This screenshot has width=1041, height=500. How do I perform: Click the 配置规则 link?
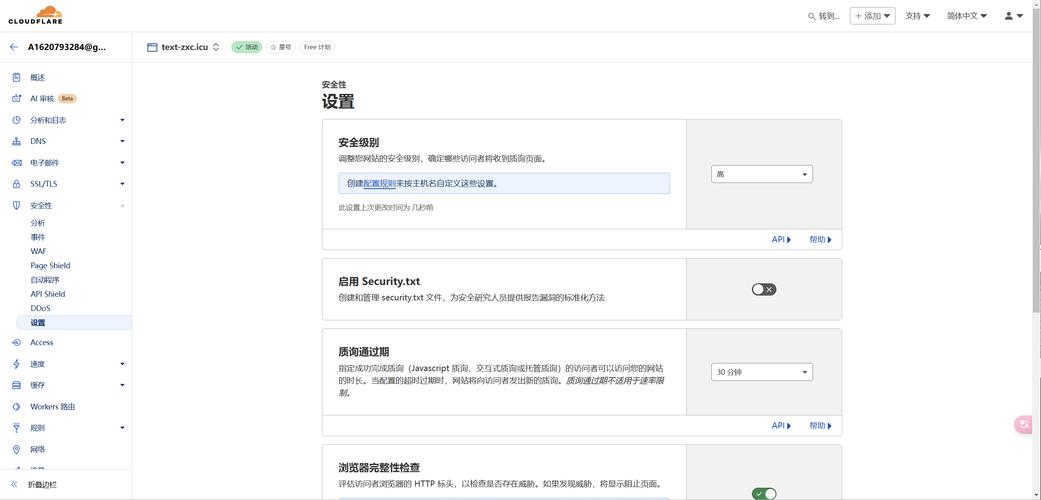tap(379, 183)
